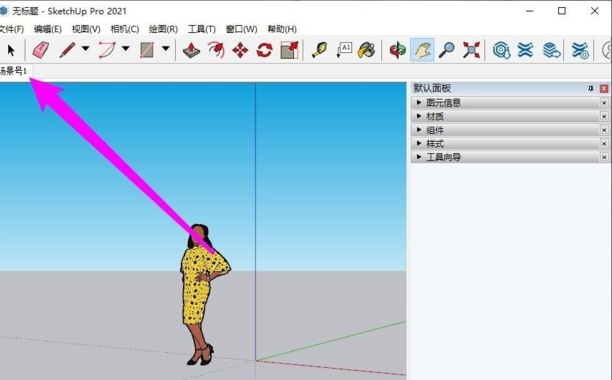
Task: Select the Tape Measure tool
Action: pos(320,50)
